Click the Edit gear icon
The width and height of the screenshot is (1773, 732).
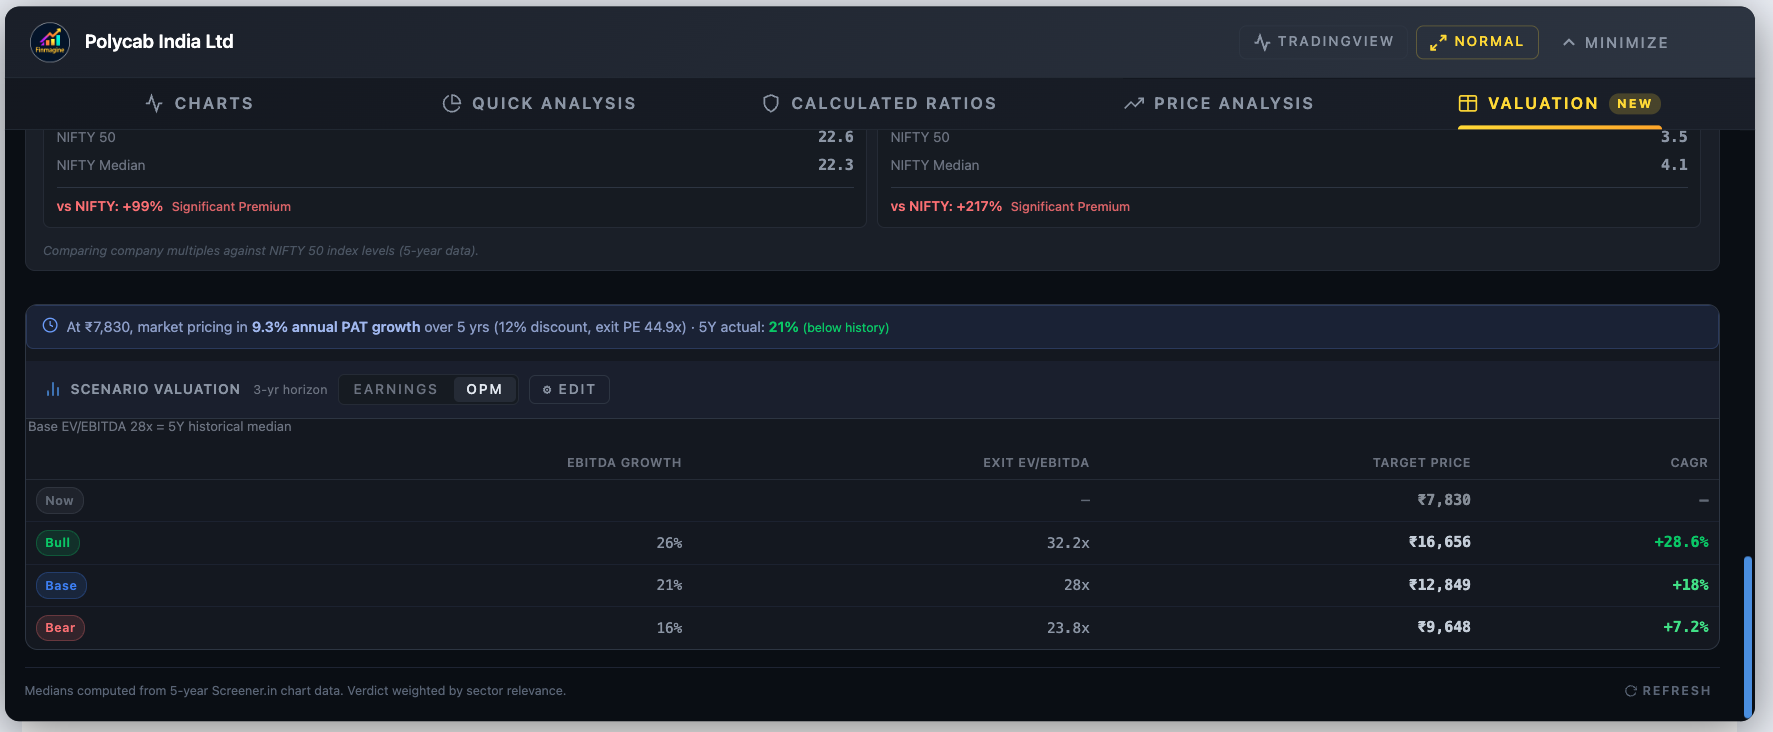coord(547,390)
